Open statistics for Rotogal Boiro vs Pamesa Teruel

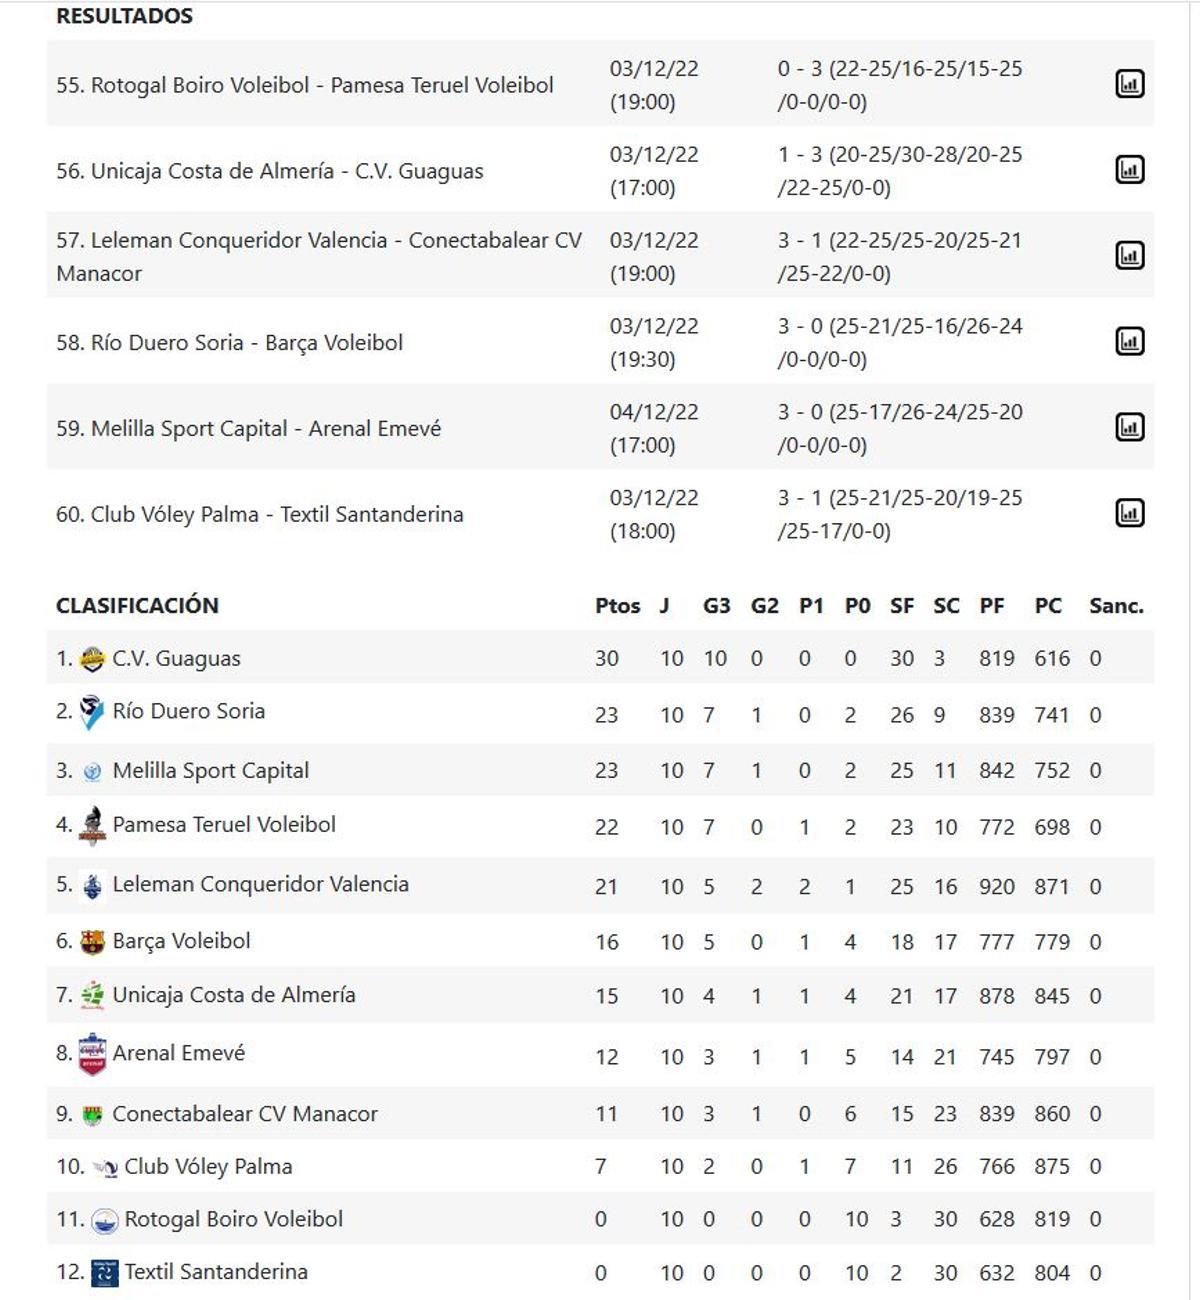[x=1130, y=84]
